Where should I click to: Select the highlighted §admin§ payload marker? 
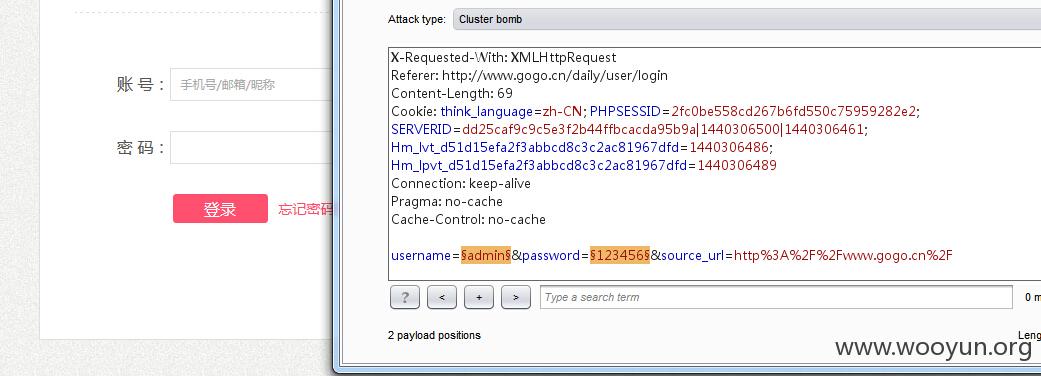point(486,255)
